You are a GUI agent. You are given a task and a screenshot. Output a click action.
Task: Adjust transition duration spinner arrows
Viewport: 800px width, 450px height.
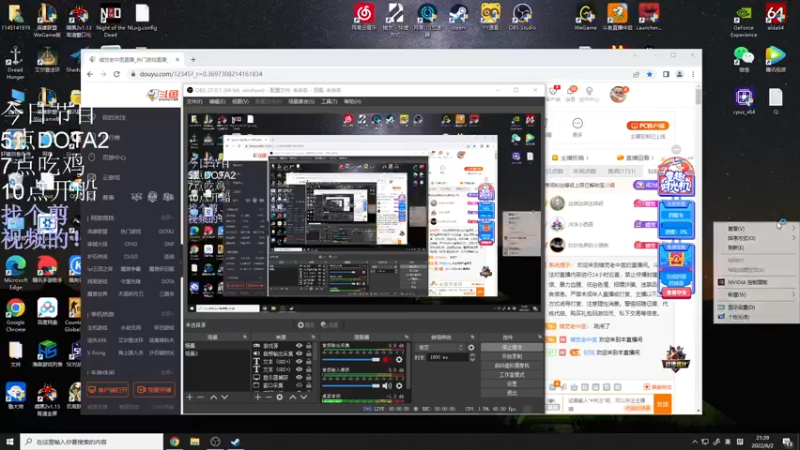click(472, 358)
